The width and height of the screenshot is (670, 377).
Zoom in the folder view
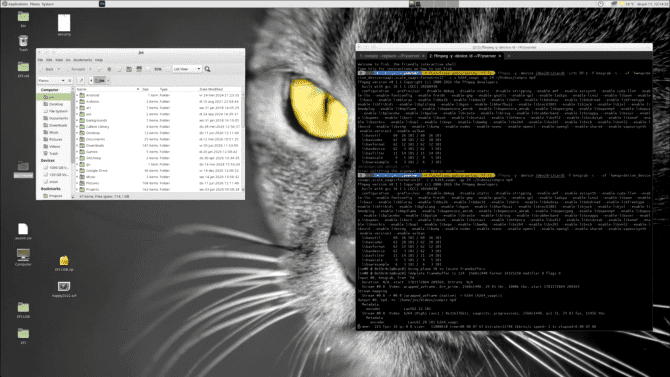pyautogui.click(x=168, y=69)
